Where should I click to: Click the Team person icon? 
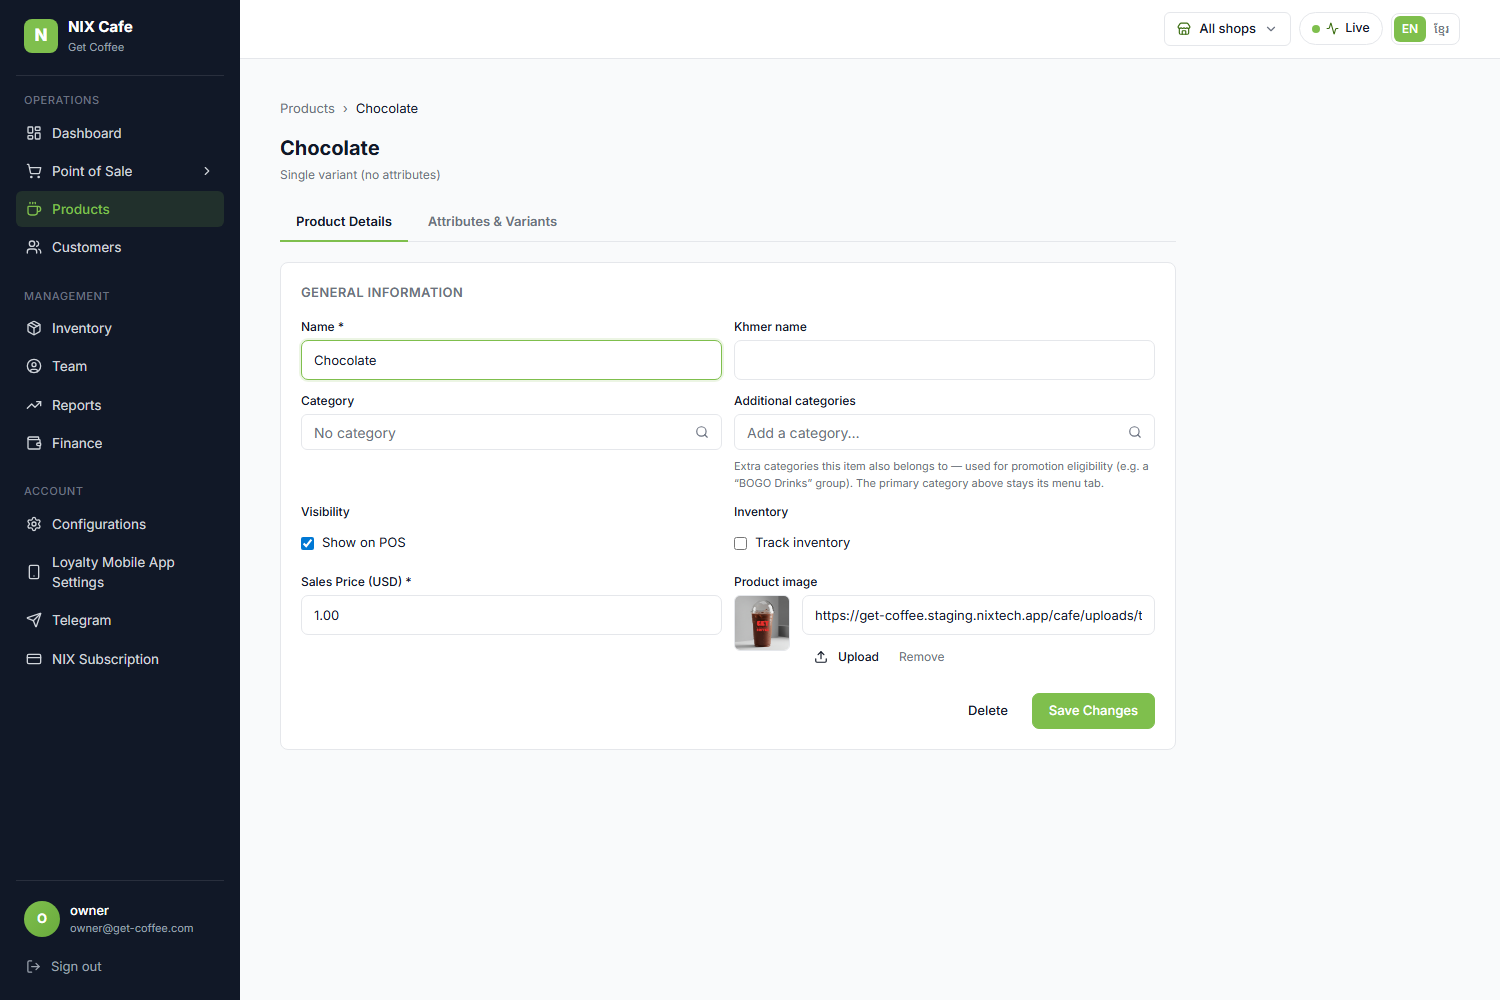click(34, 366)
